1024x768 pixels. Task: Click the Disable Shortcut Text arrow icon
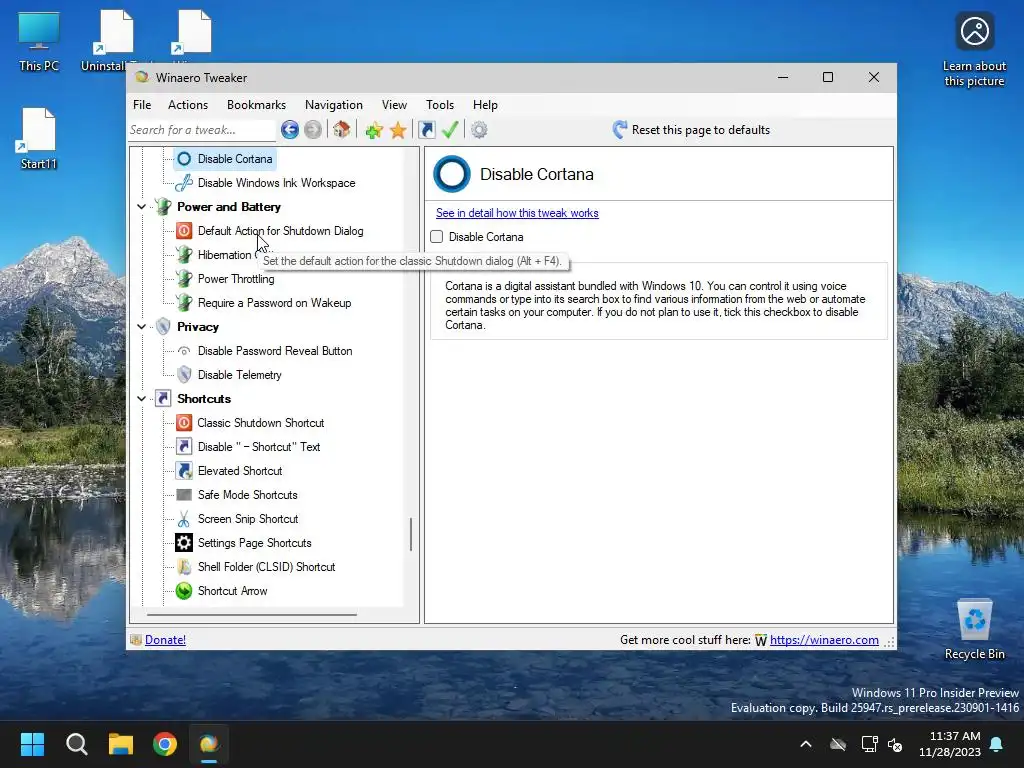click(184, 447)
